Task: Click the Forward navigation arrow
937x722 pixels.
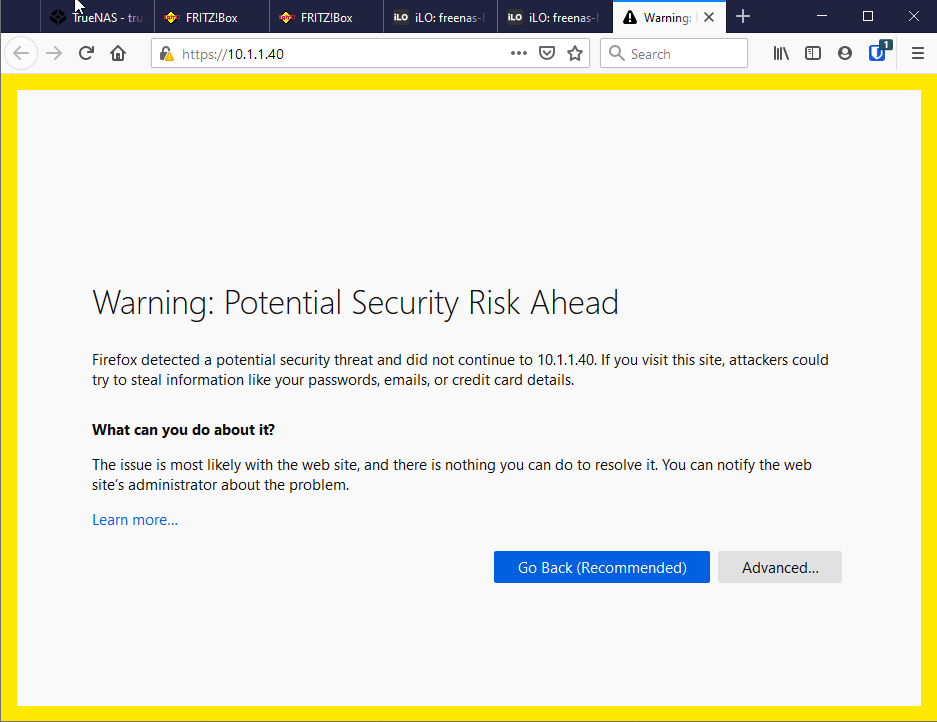Action: (54, 54)
